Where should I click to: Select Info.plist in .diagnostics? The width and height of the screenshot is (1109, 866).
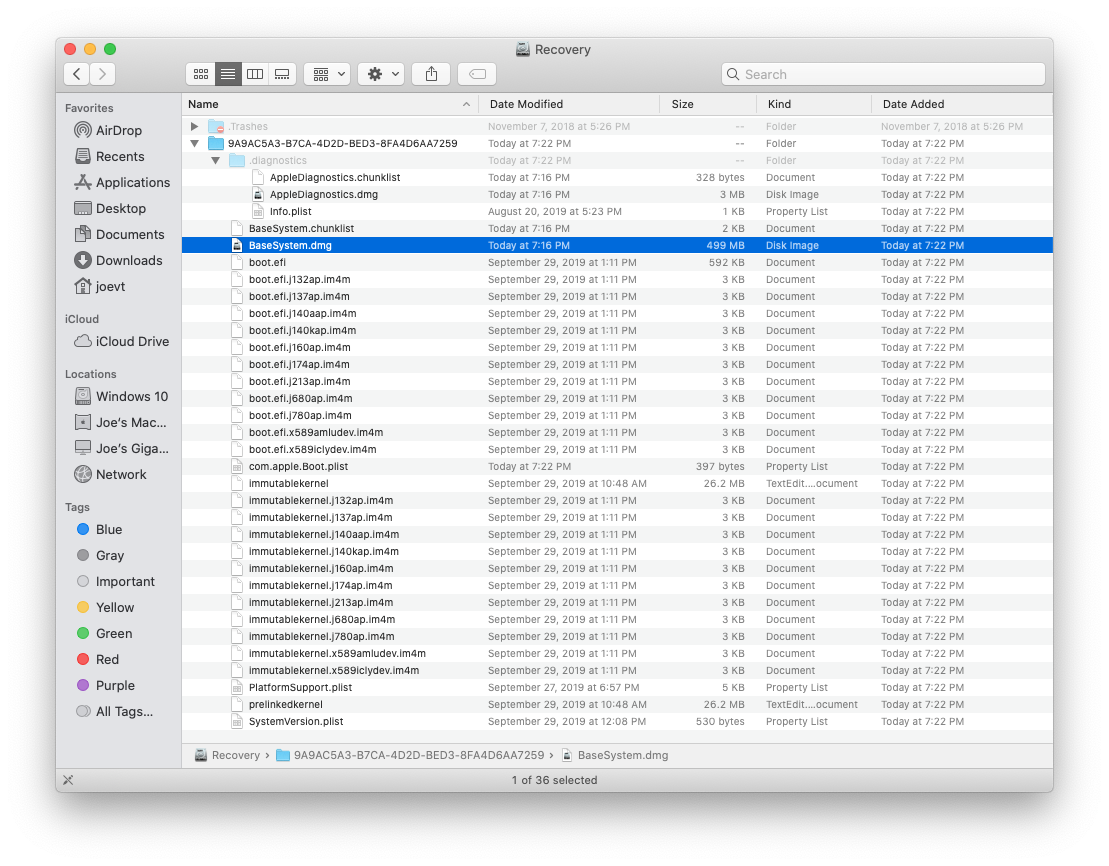617,212
